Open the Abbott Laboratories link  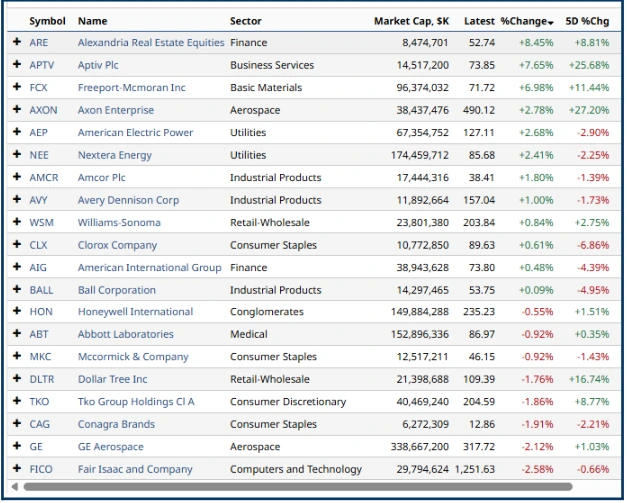126,334
